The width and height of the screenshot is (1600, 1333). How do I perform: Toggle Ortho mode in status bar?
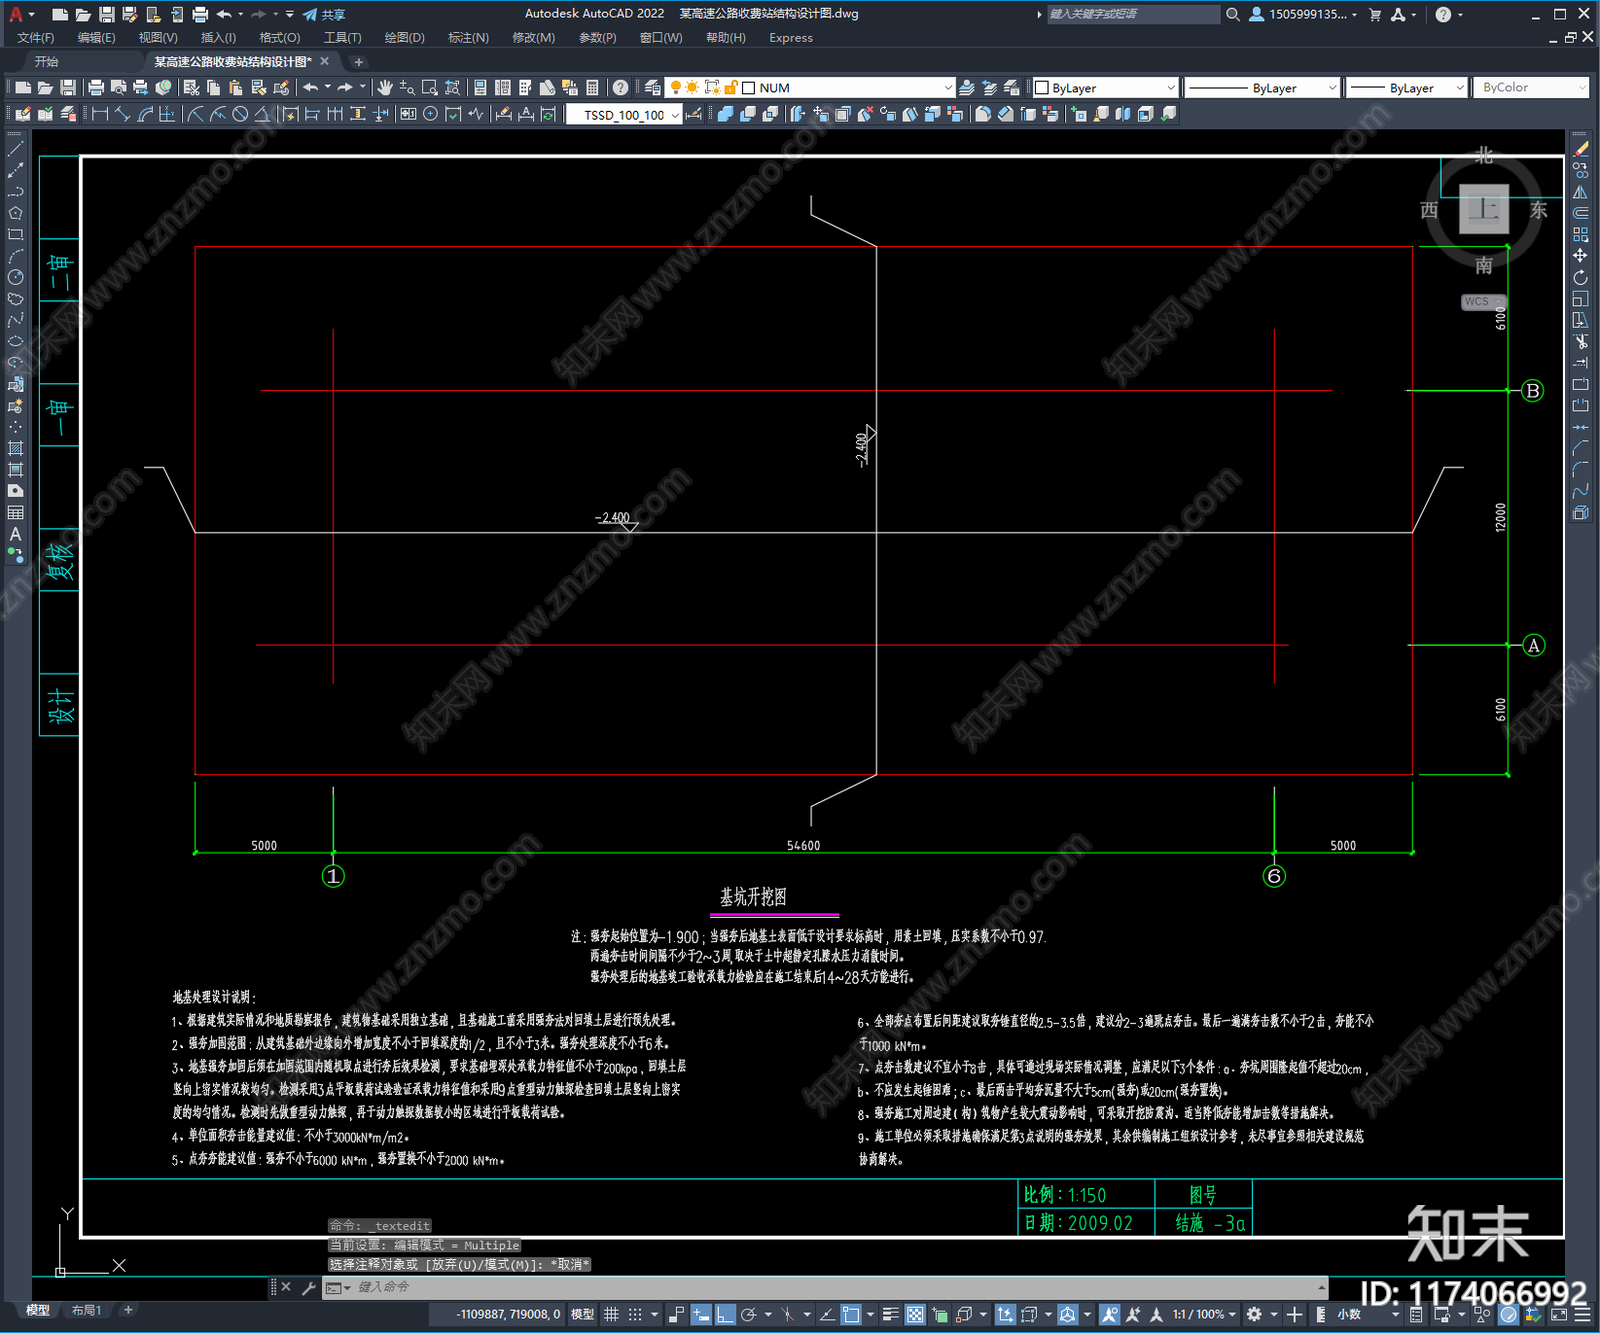pyautogui.click(x=725, y=1314)
